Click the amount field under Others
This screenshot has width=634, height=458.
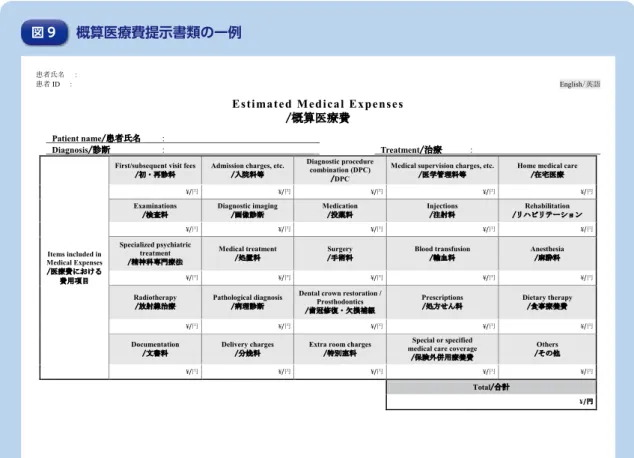(x=547, y=371)
